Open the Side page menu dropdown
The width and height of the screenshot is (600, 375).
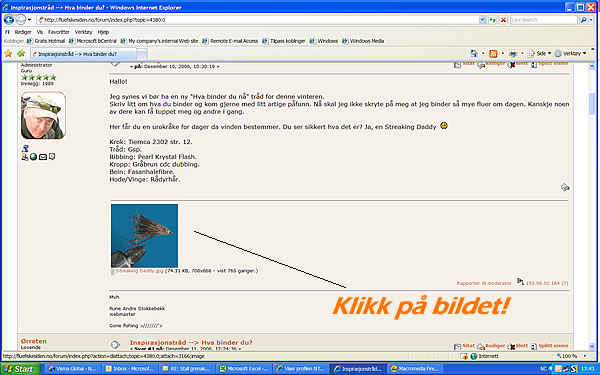pyautogui.click(x=540, y=54)
